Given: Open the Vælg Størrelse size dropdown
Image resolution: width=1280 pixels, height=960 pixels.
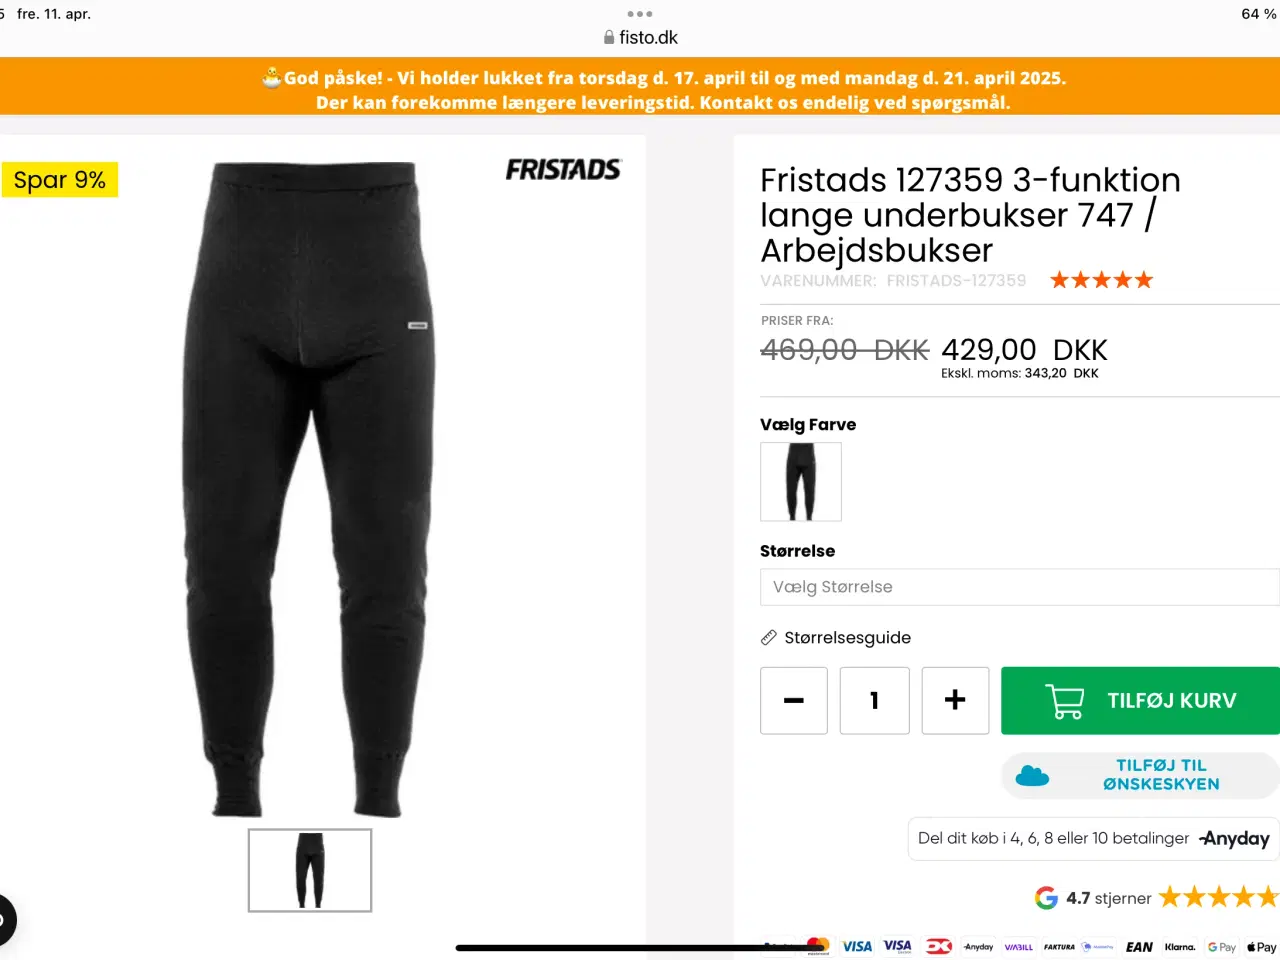Looking at the screenshot, I should pyautogui.click(x=1019, y=587).
